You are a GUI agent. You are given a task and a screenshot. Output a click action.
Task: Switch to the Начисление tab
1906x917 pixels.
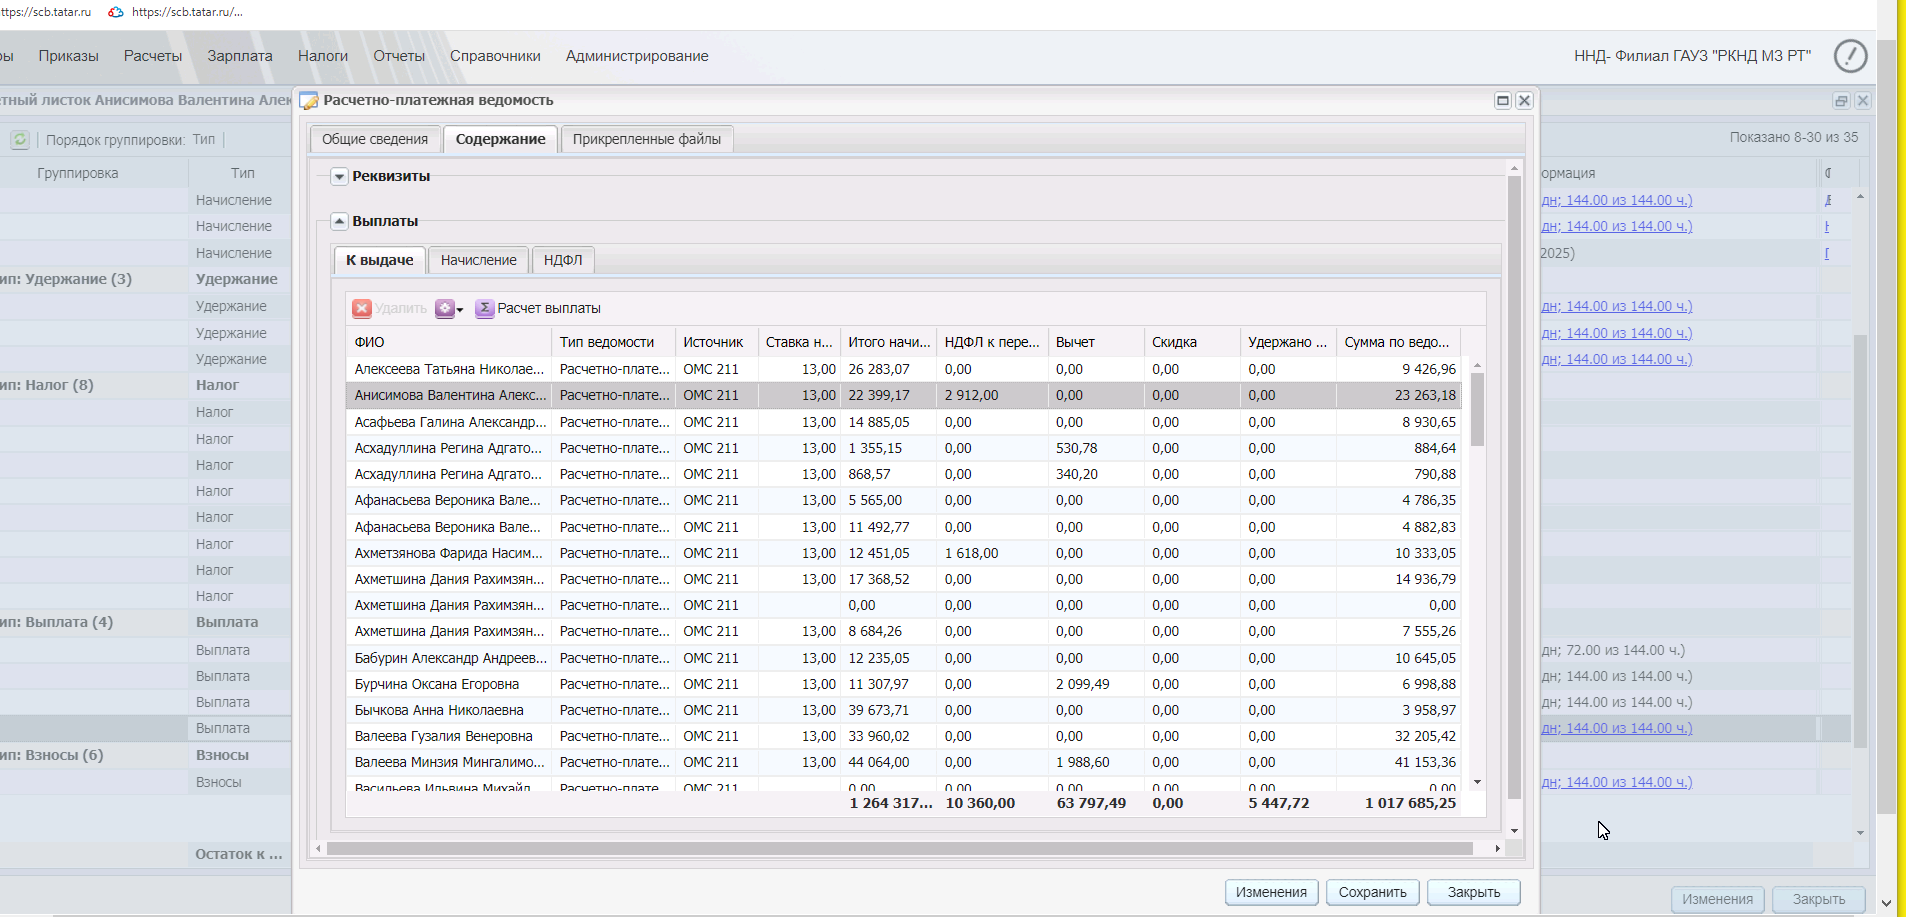coord(478,260)
